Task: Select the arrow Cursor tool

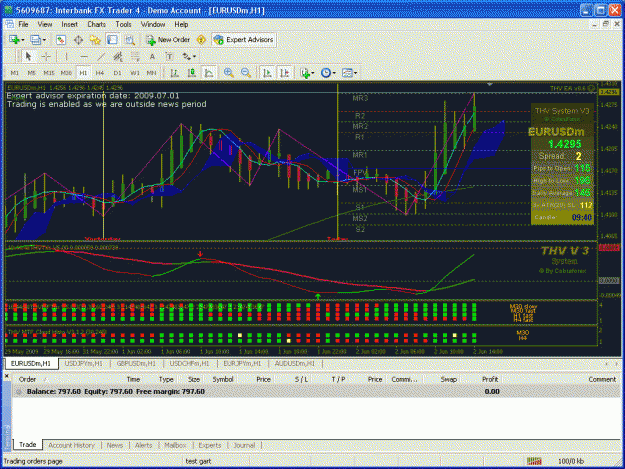Action: pos(28,57)
